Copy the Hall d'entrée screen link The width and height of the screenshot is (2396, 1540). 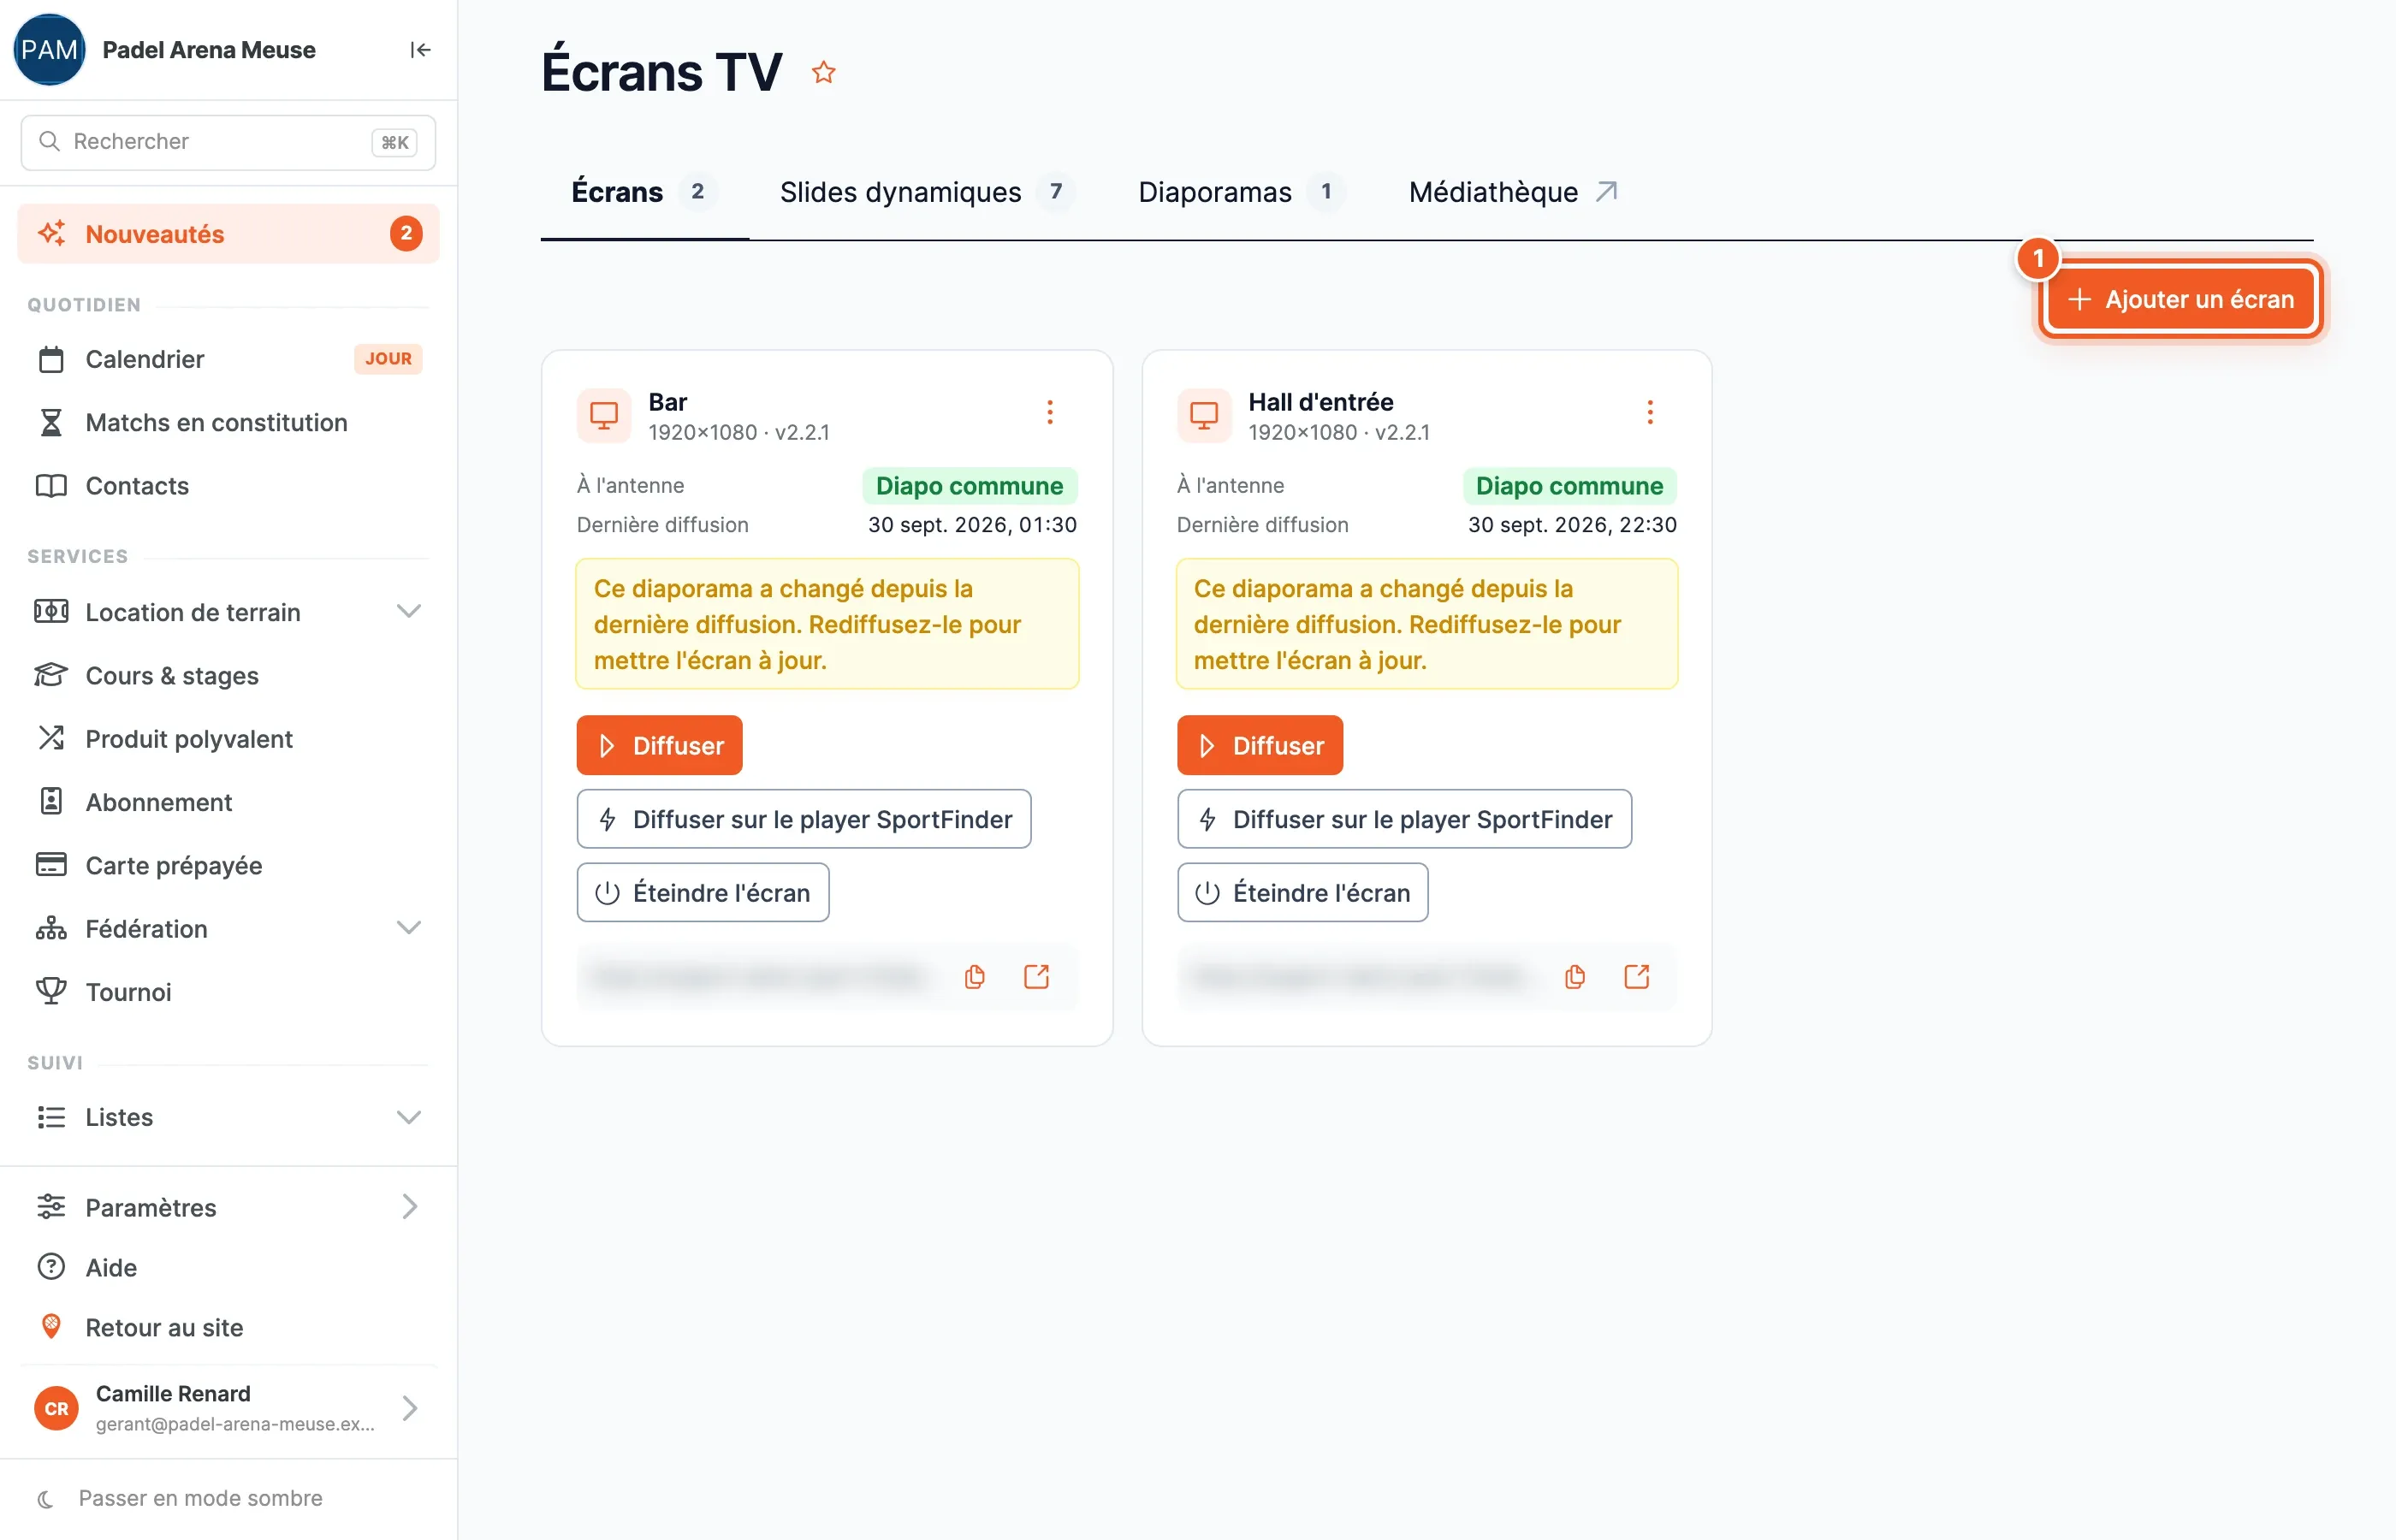click(1574, 976)
